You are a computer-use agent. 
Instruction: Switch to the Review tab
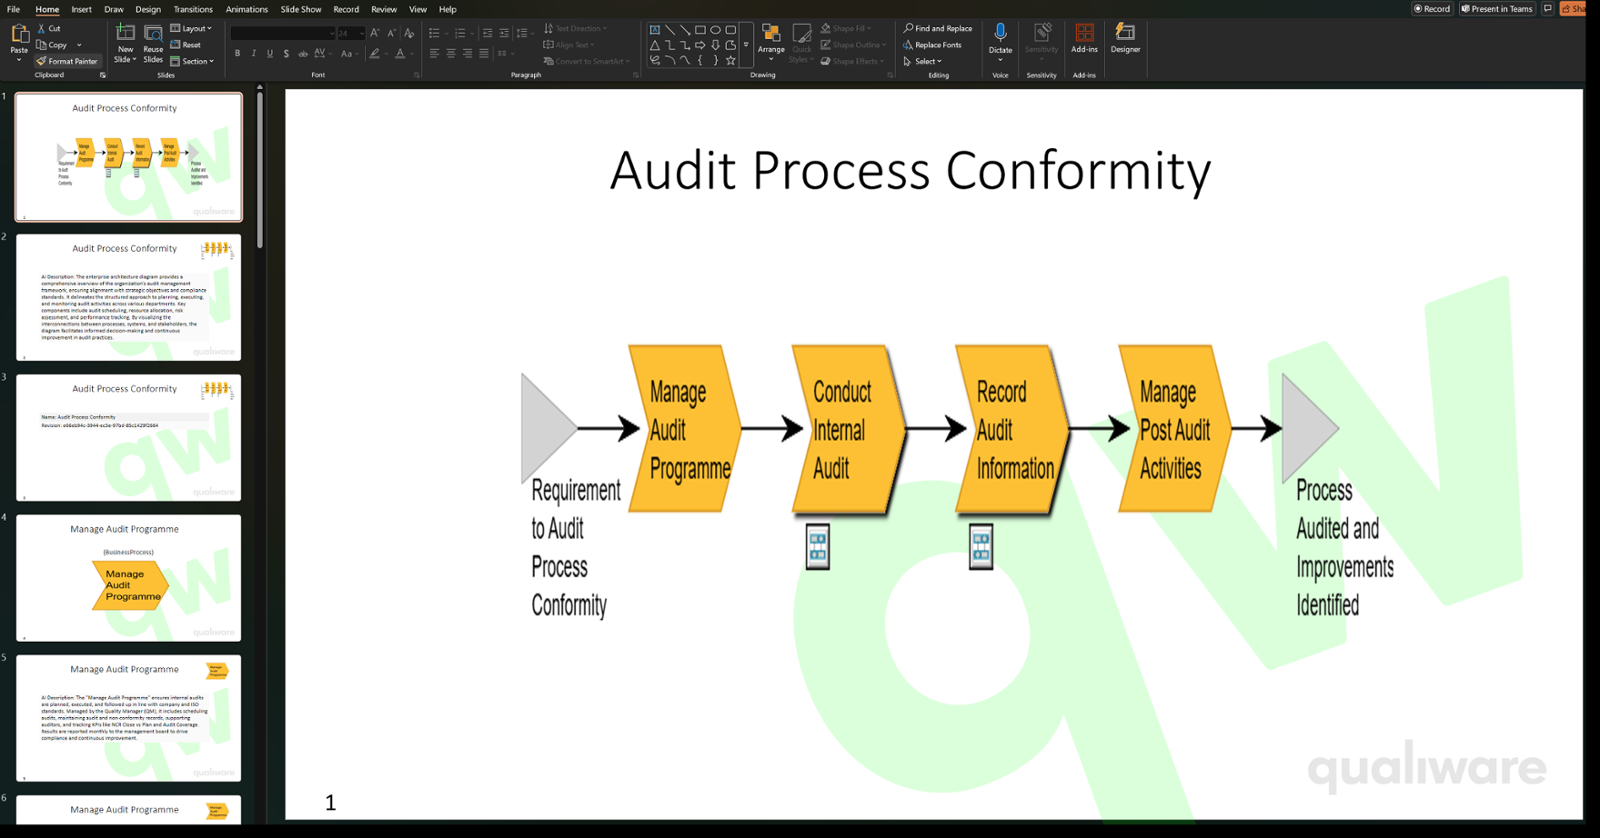point(384,9)
